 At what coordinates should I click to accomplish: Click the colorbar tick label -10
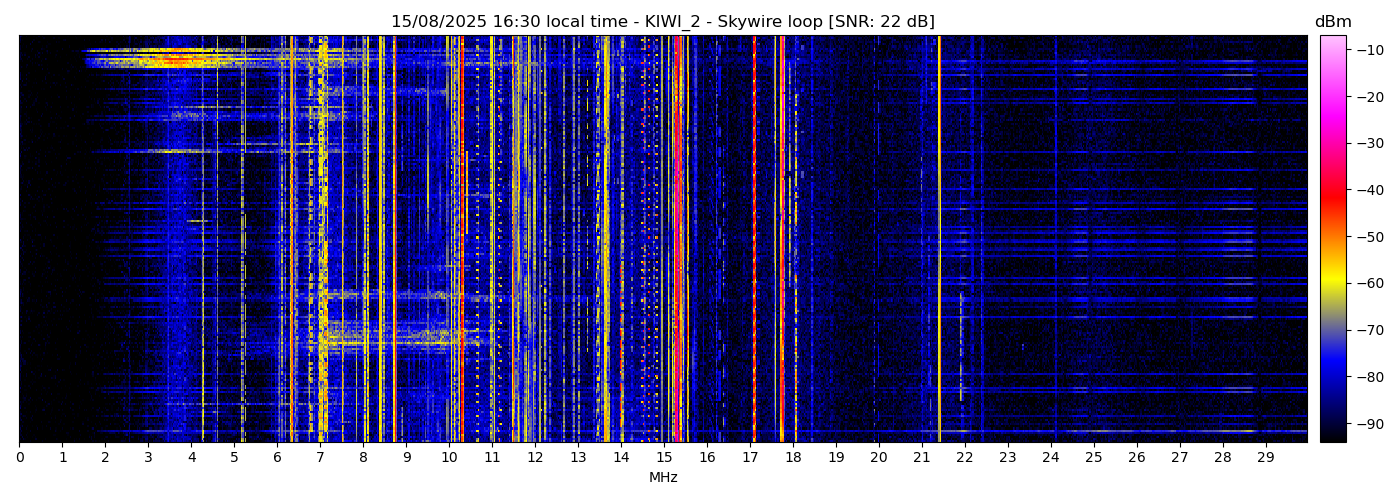pos(1370,50)
